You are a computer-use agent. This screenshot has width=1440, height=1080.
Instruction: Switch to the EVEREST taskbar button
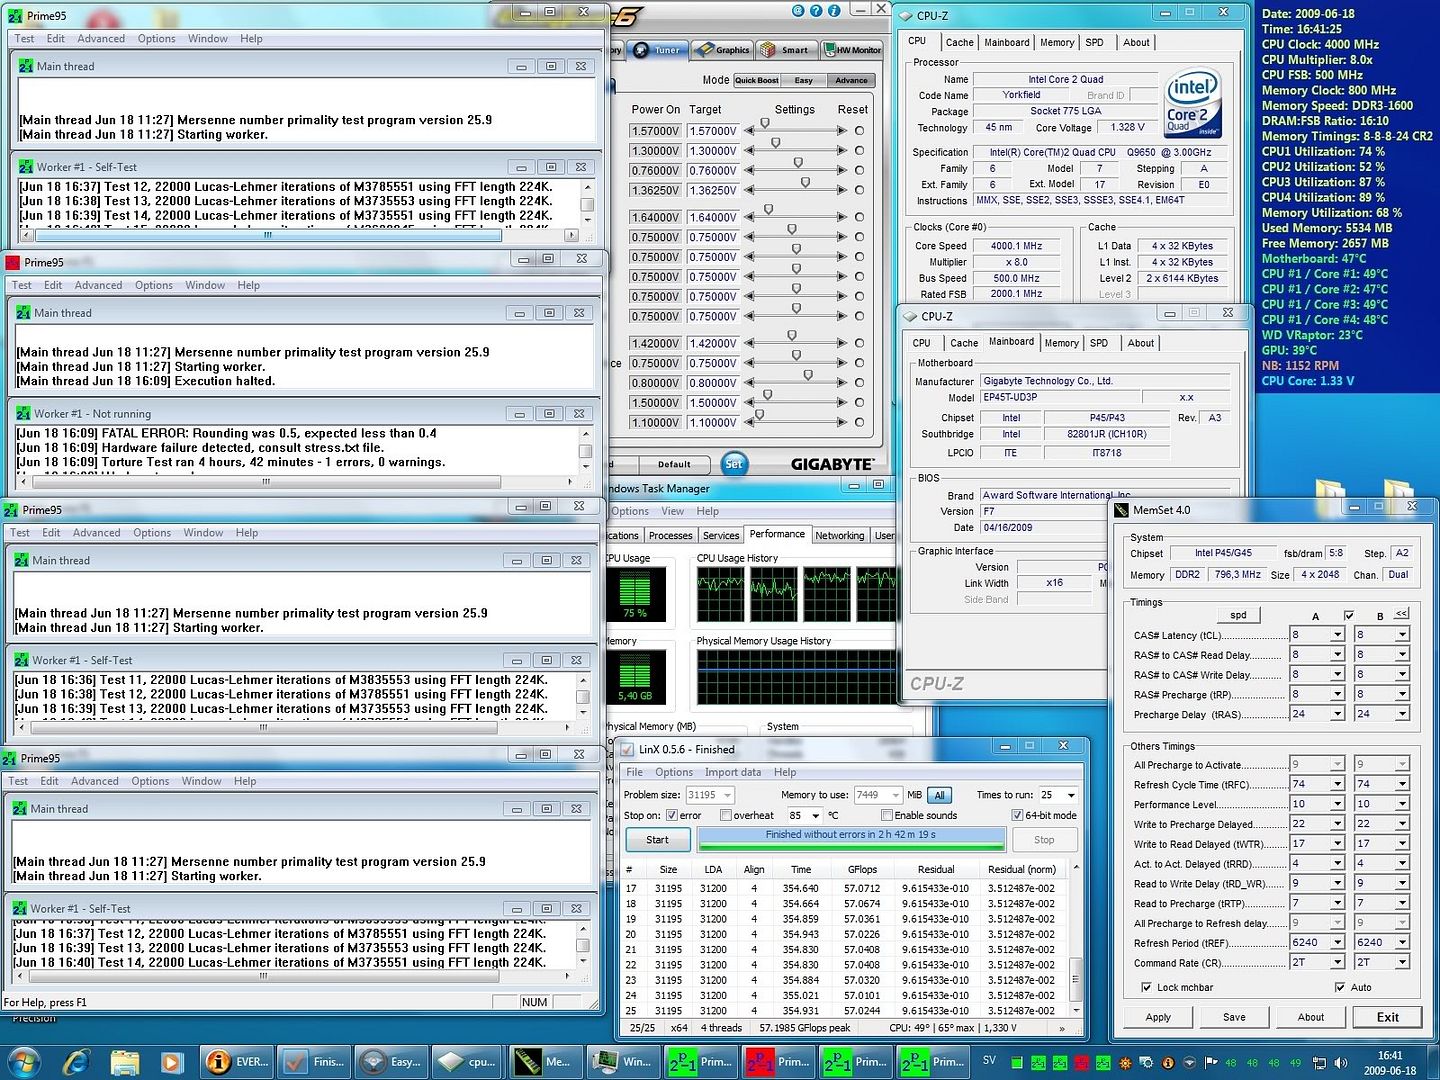point(236,1061)
